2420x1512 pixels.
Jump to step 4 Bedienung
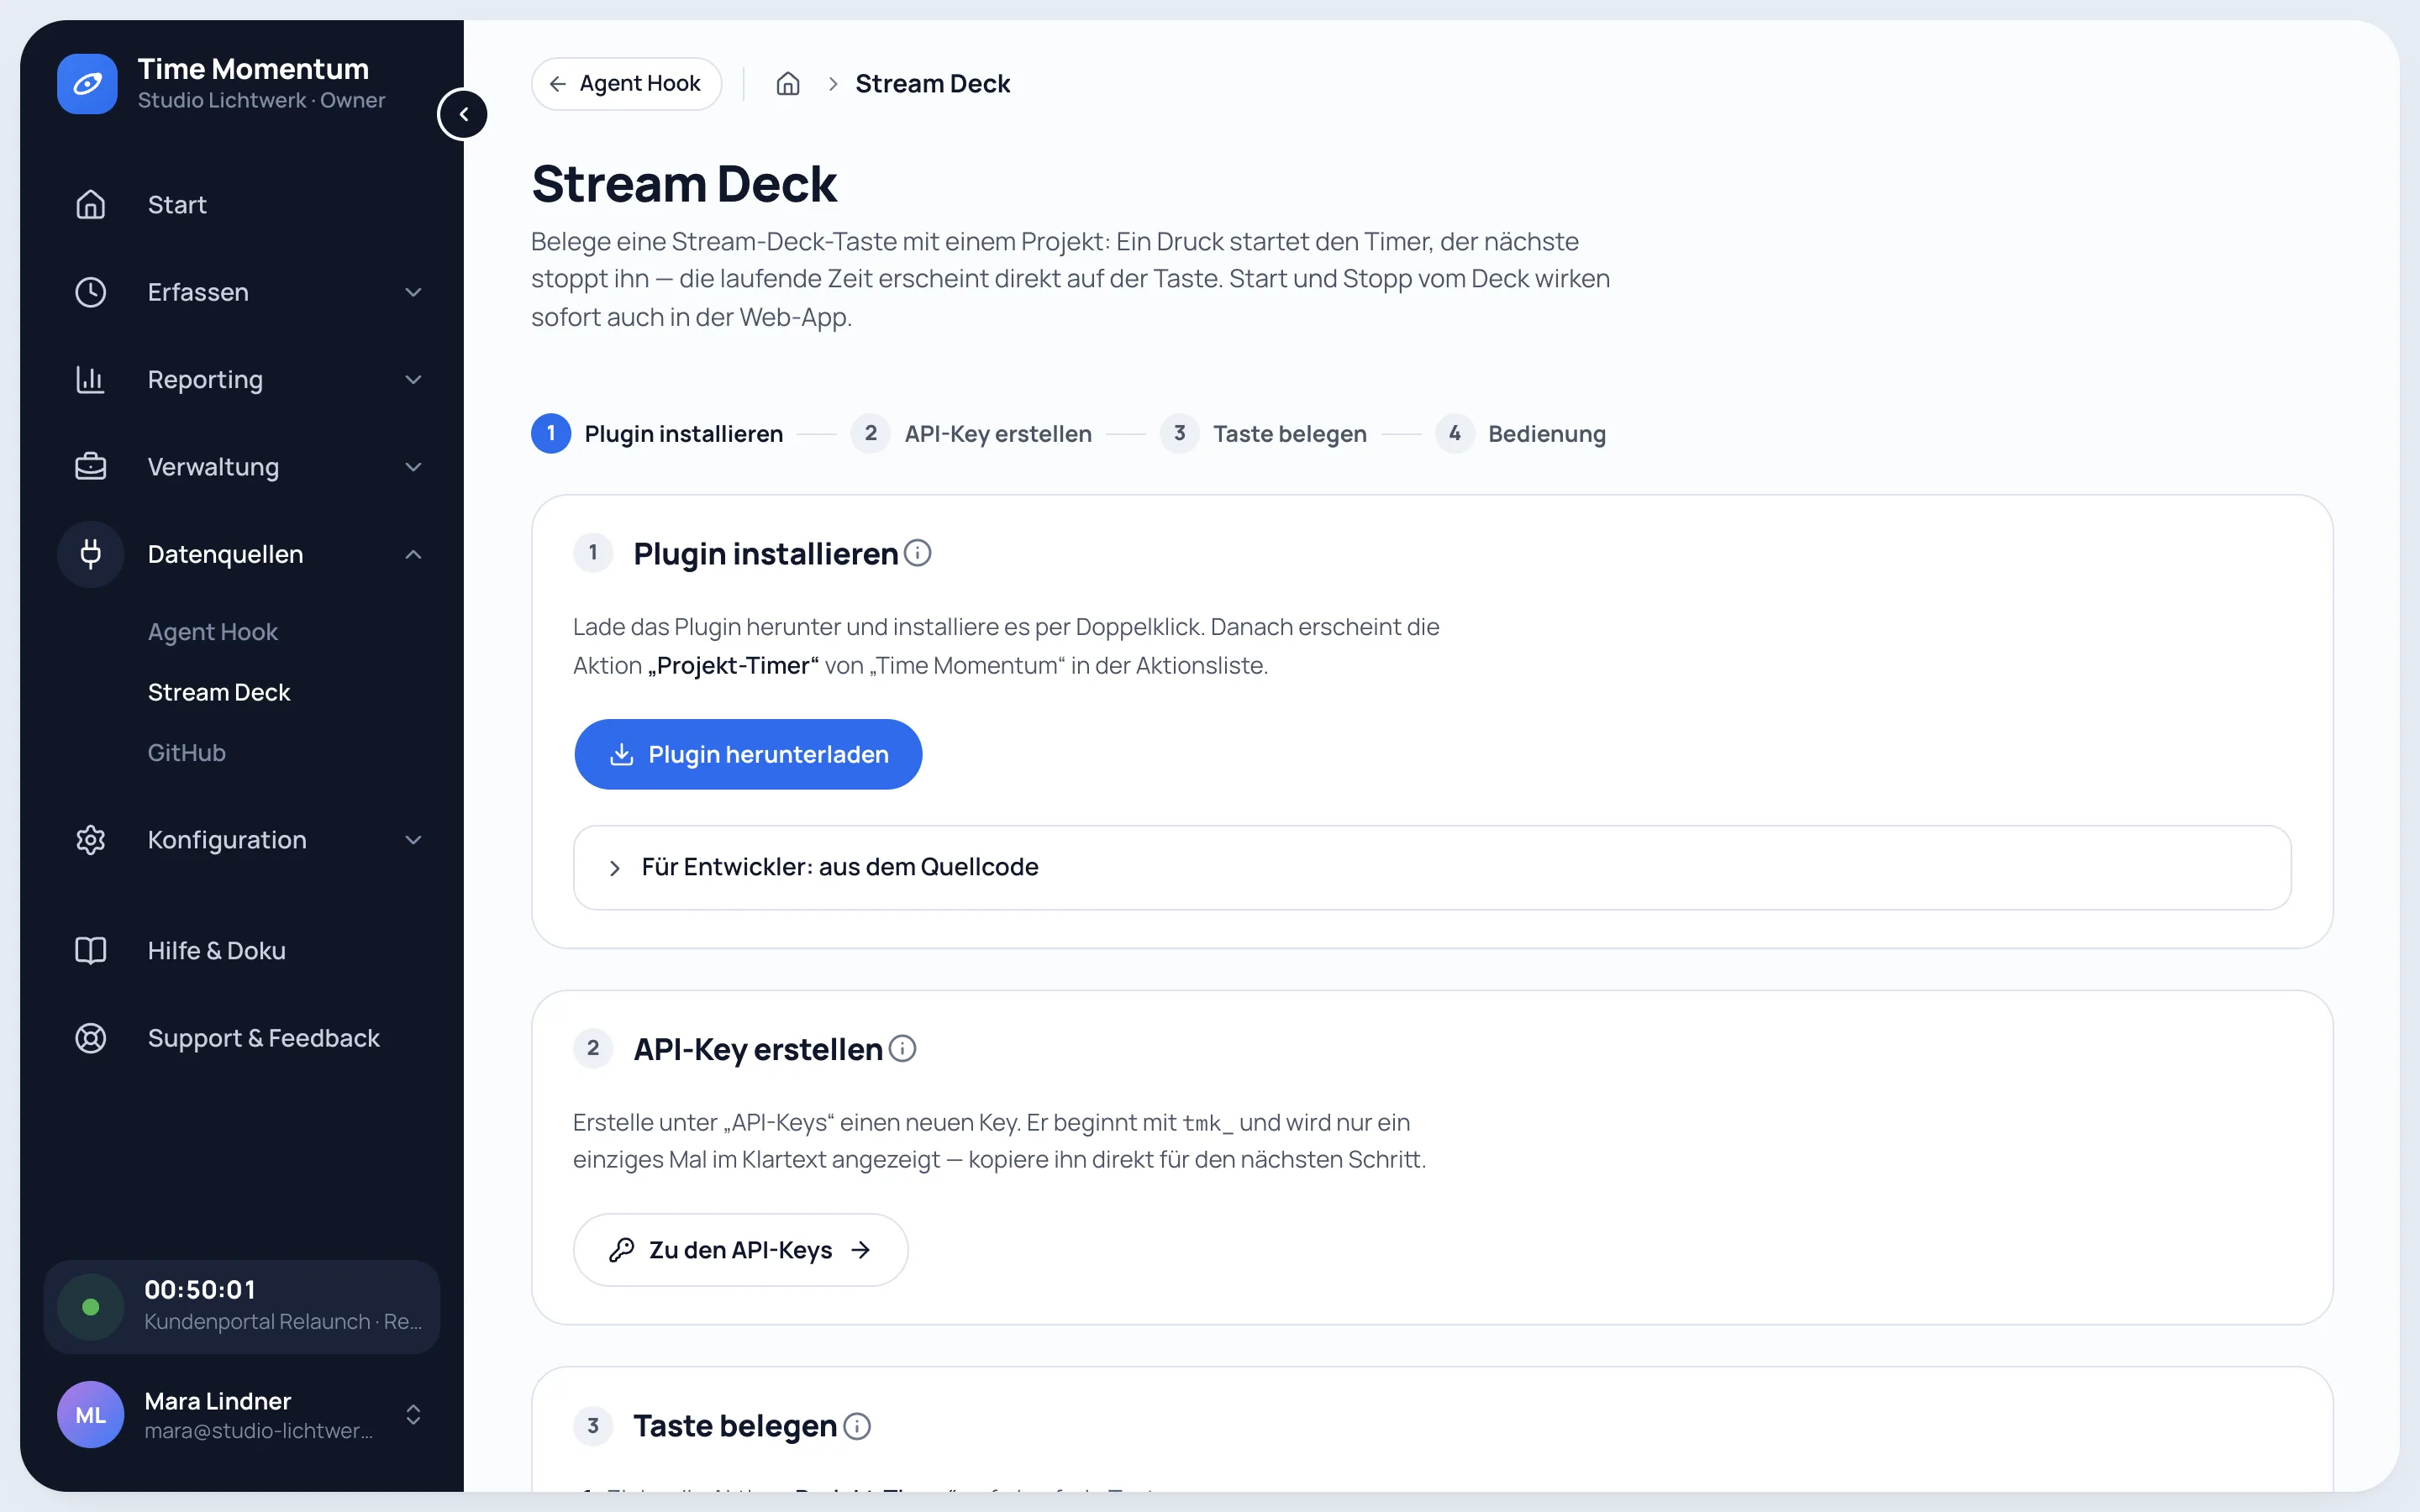(x=1520, y=434)
